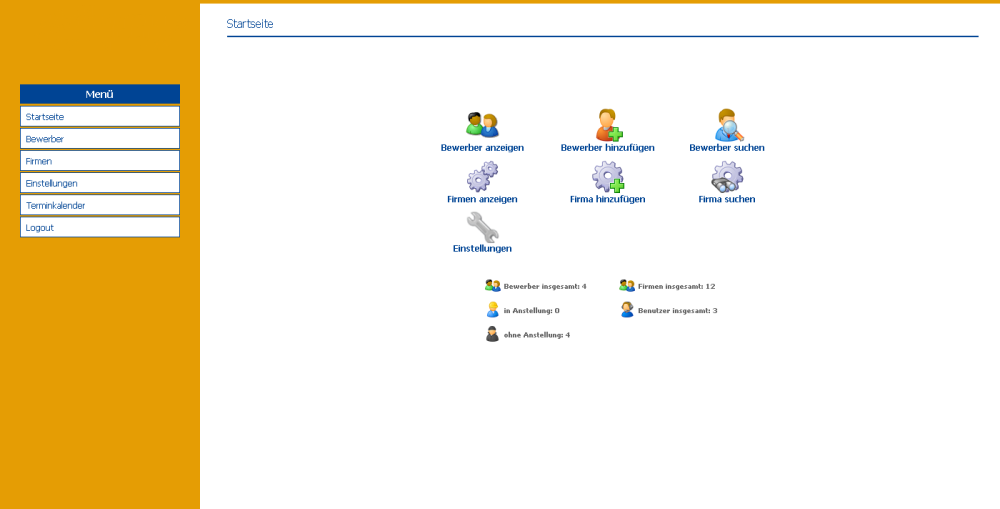Click the Firmen anzeigen text link
Image resolution: width=1000 pixels, height=509 pixels.
[482, 199]
